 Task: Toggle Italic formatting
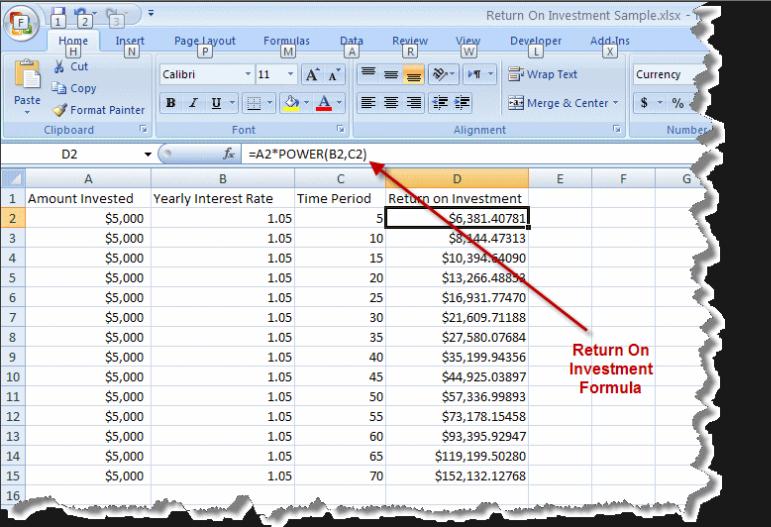190,103
